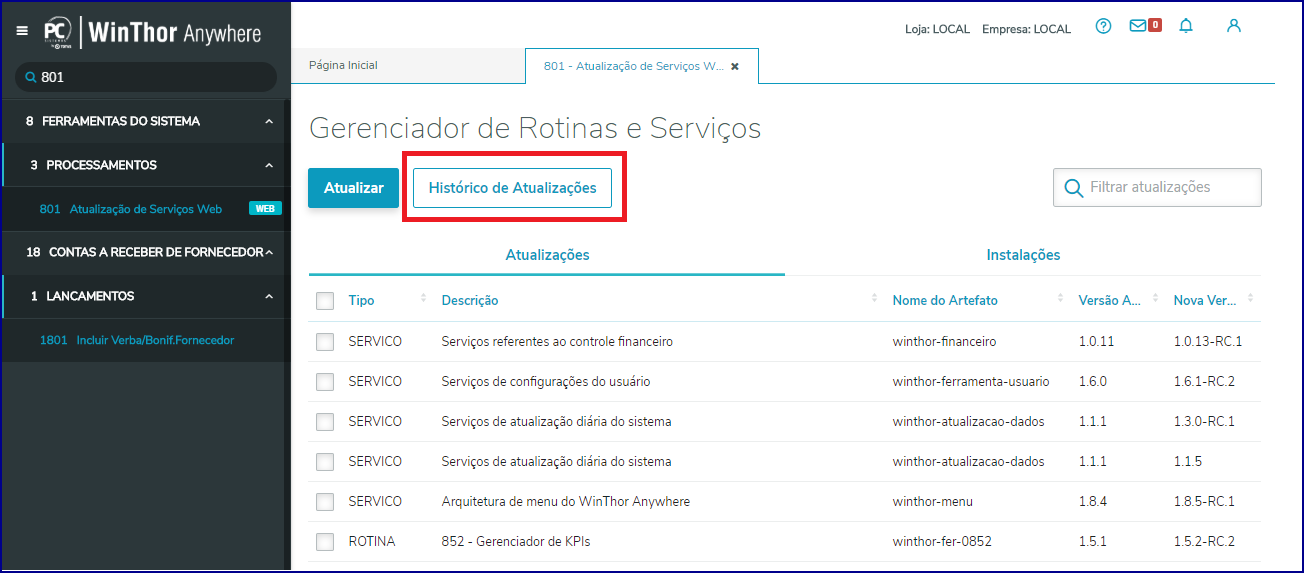Click the search magnifier in the sidebar
1304x573 pixels.
coord(31,77)
